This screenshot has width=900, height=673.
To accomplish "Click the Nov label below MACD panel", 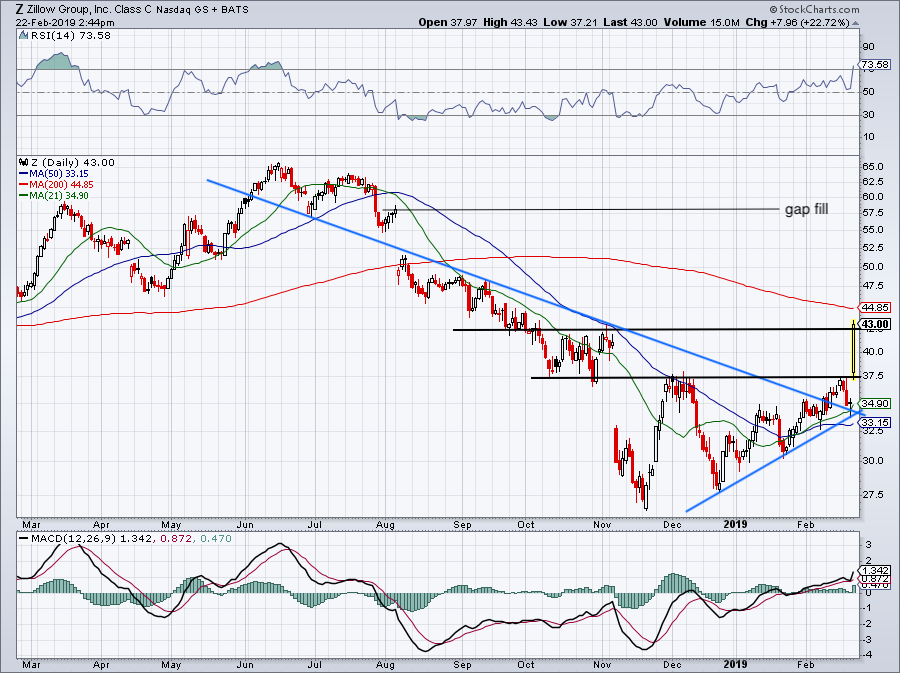I will pyautogui.click(x=602, y=665).
